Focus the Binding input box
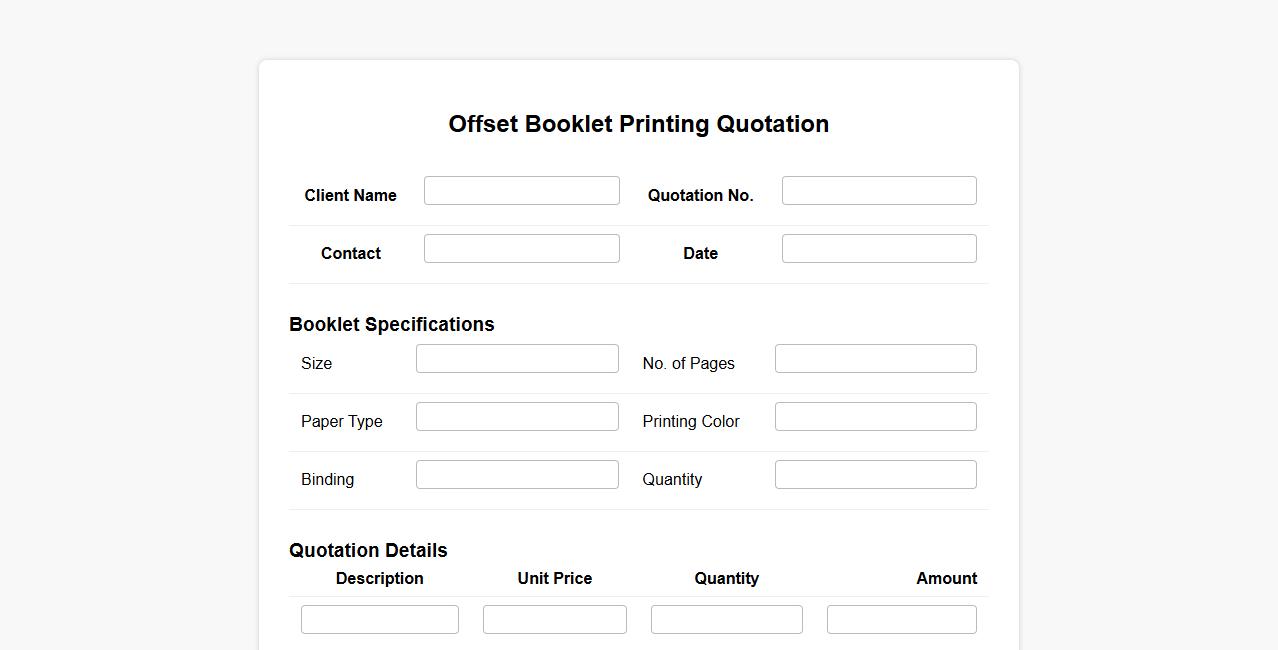 click(517, 475)
